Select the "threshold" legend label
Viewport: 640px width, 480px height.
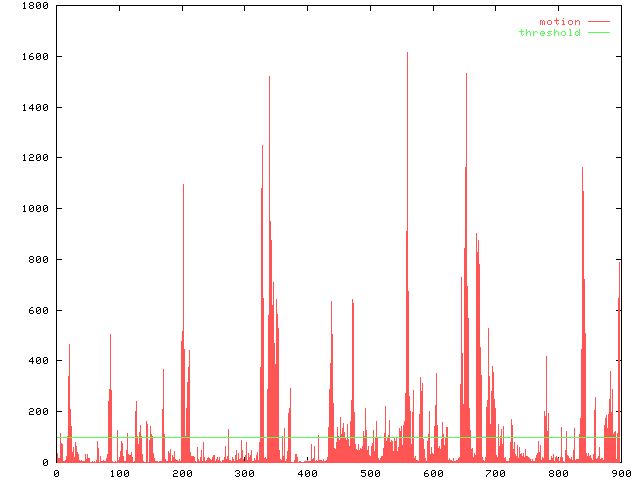pos(549,32)
